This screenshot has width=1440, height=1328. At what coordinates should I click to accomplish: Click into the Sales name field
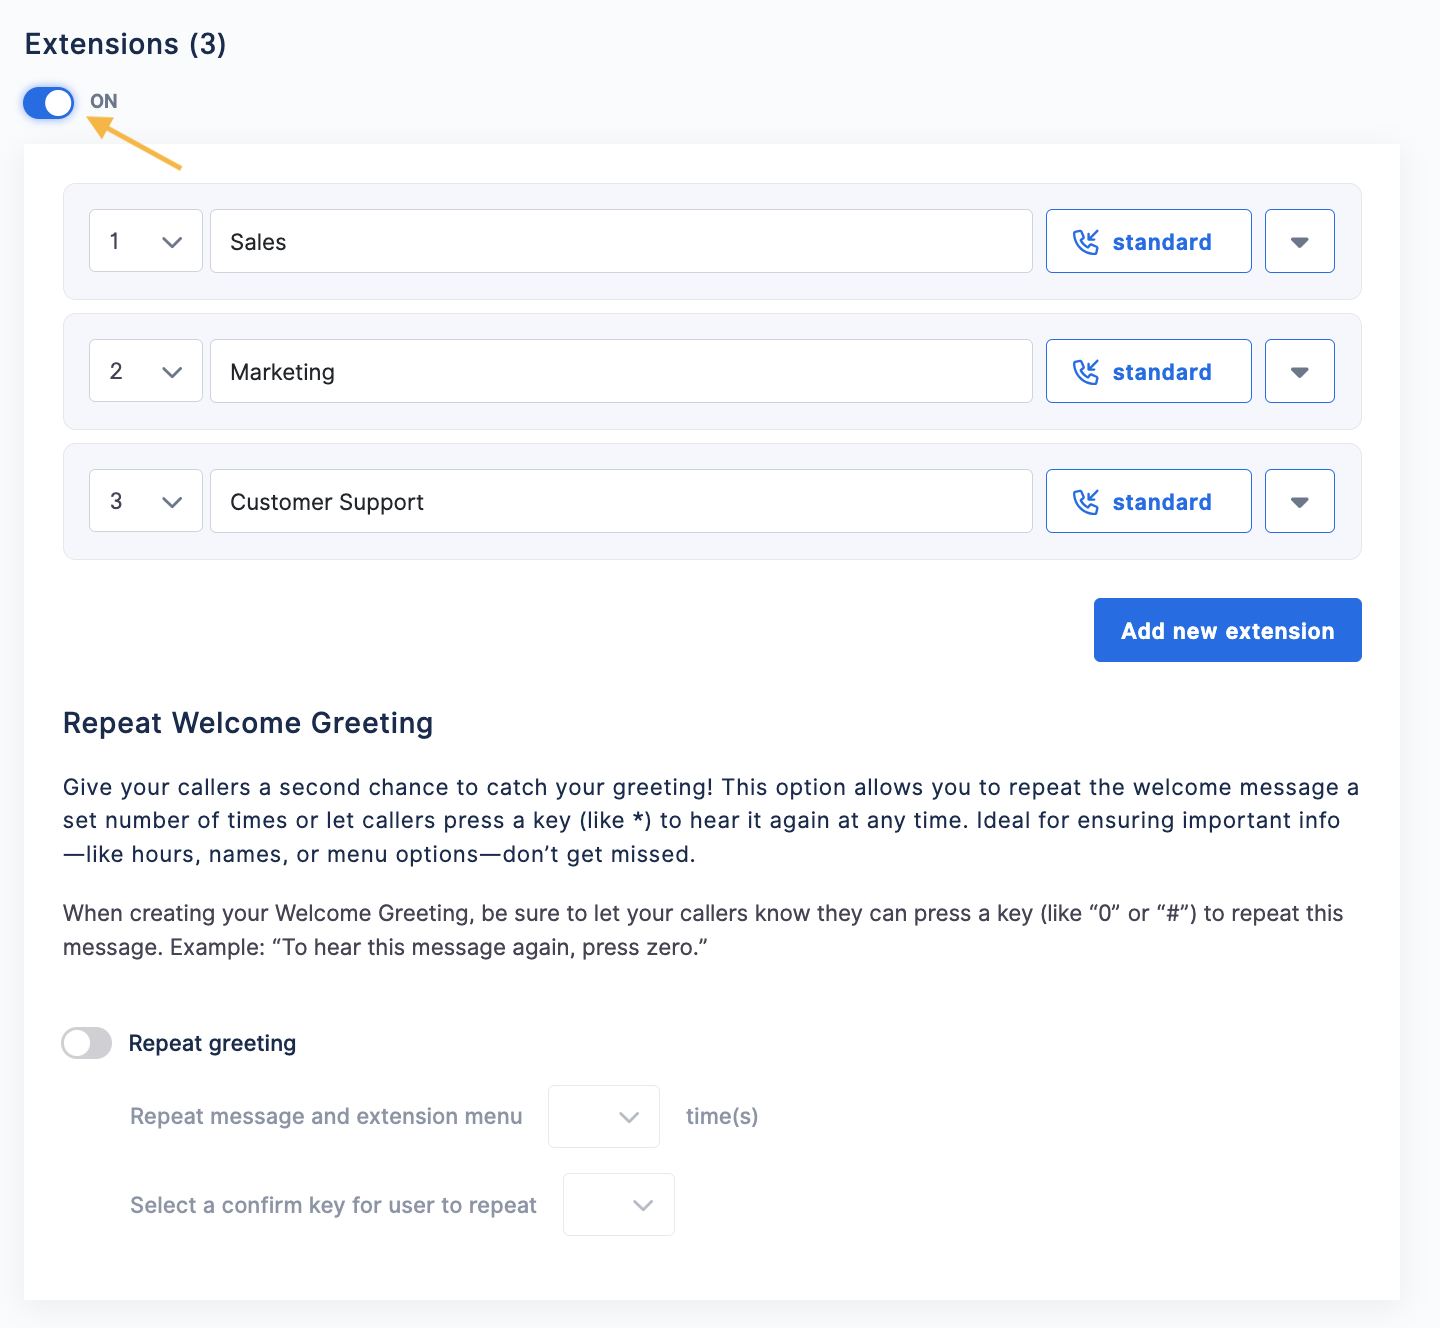point(621,241)
